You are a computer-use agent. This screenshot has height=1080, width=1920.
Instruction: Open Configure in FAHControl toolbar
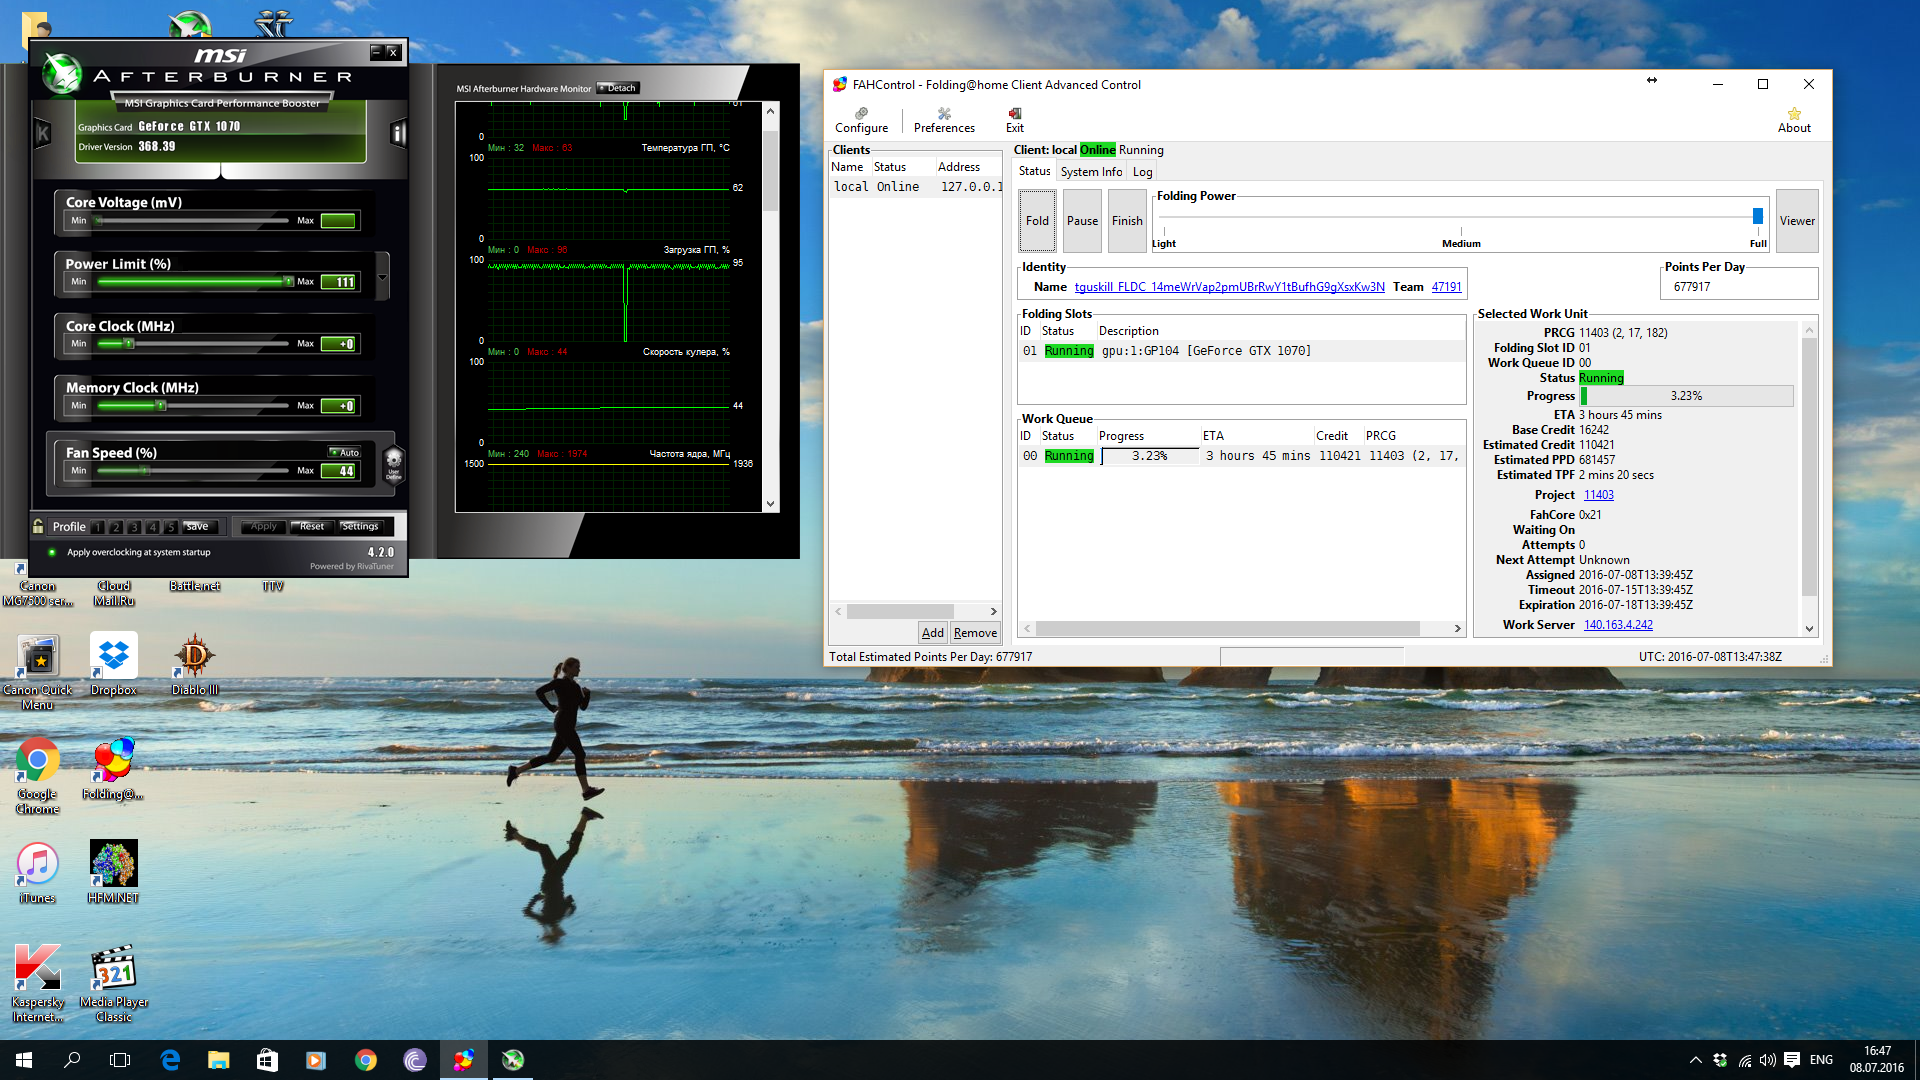point(861,120)
